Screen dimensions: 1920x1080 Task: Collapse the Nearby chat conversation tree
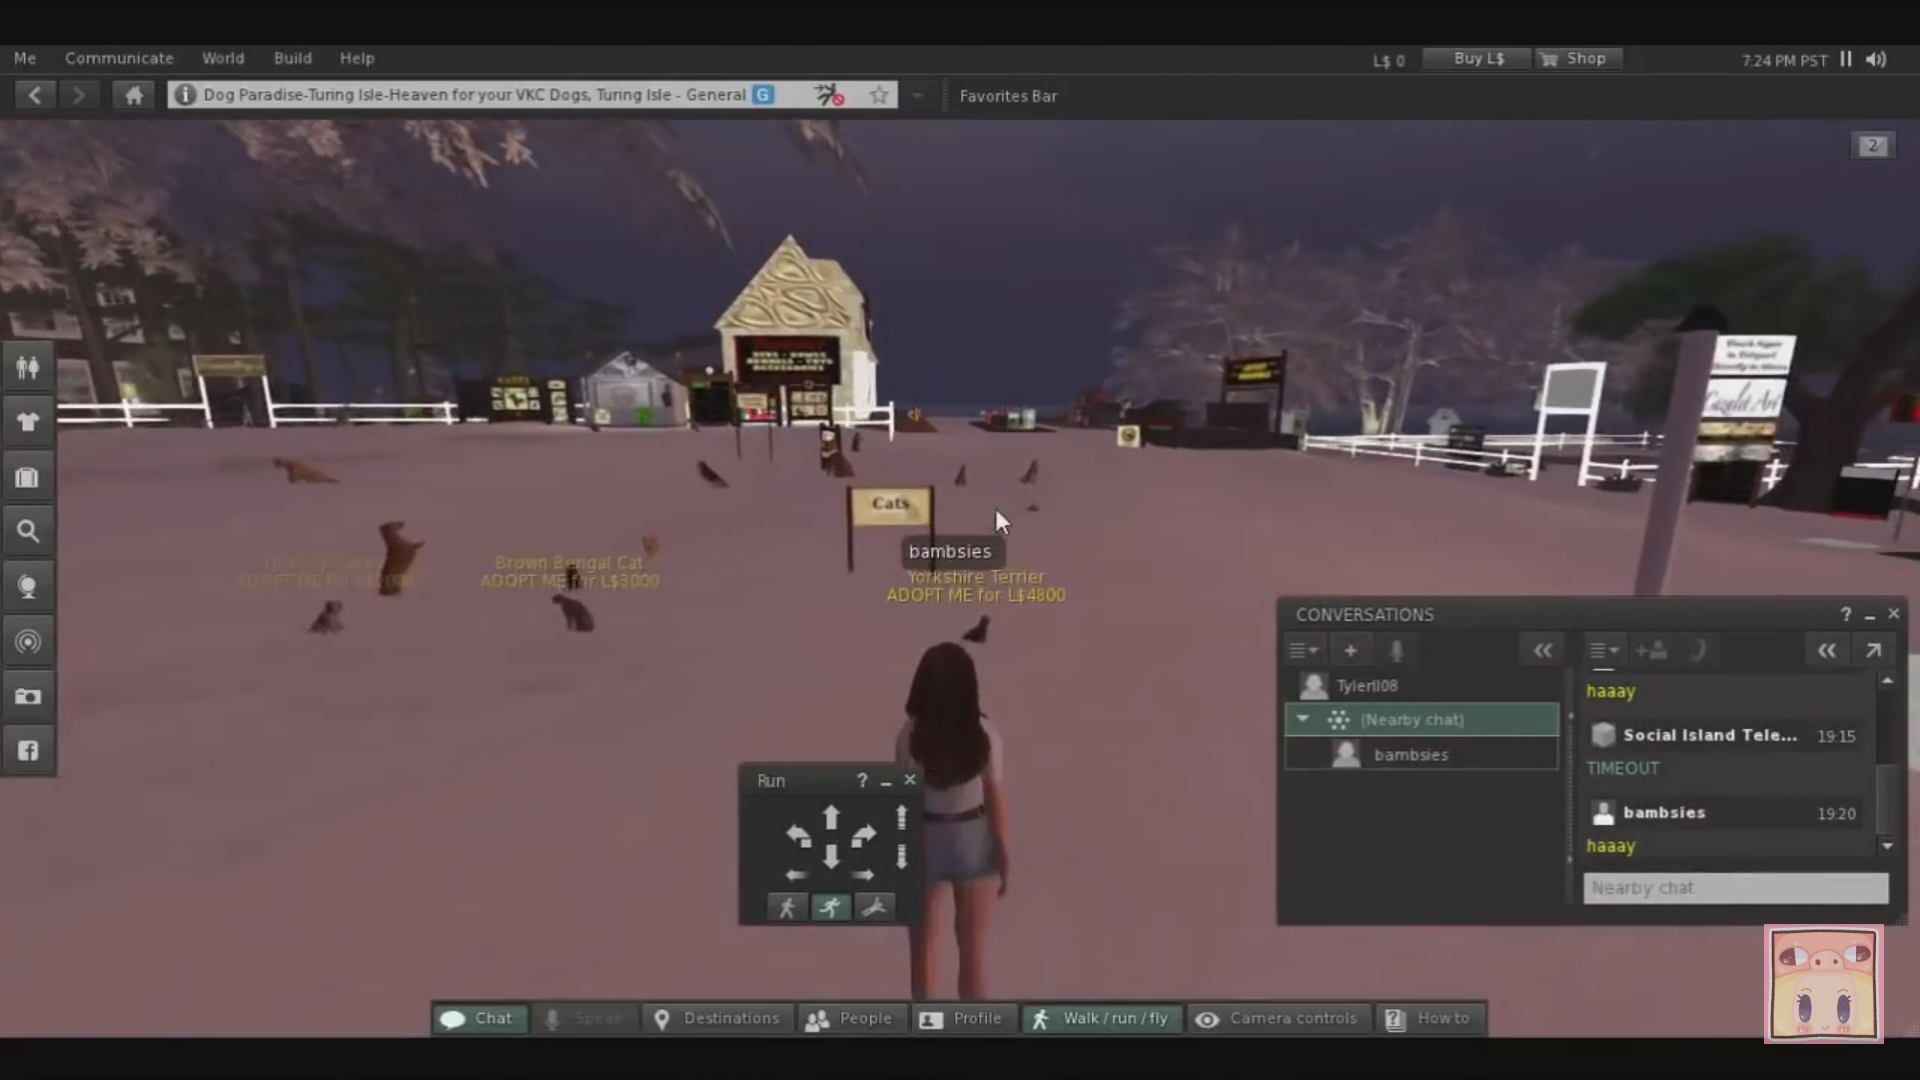(1303, 719)
